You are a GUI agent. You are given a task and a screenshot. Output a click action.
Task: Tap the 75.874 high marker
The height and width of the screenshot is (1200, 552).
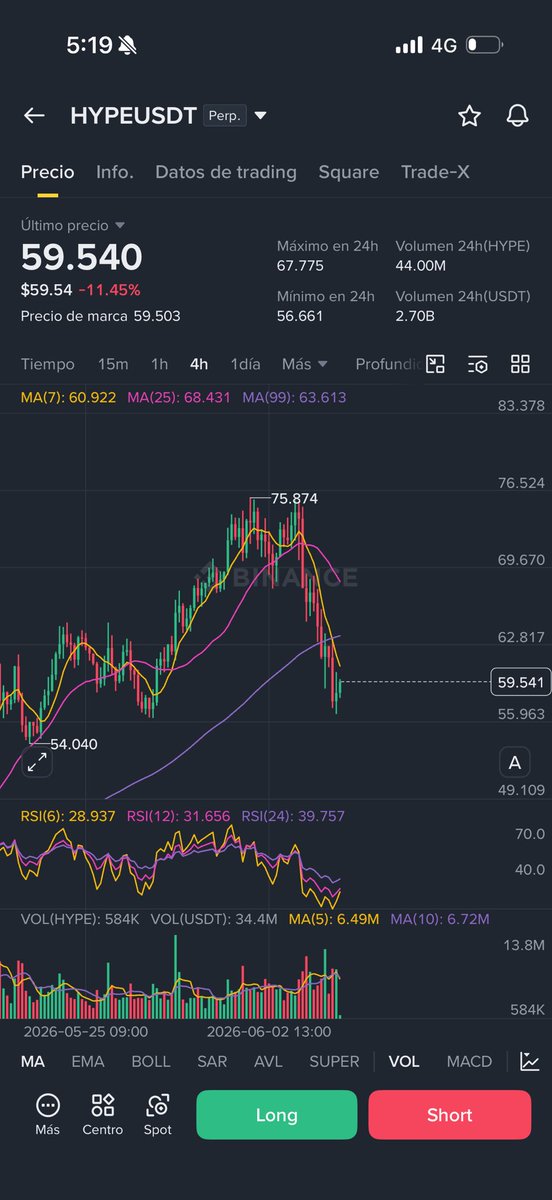(x=295, y=498)
